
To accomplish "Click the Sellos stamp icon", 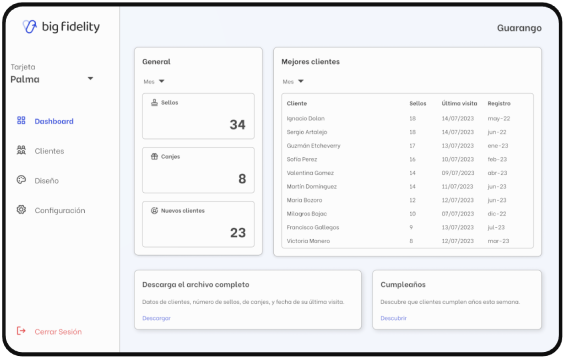I will [154, 103].
